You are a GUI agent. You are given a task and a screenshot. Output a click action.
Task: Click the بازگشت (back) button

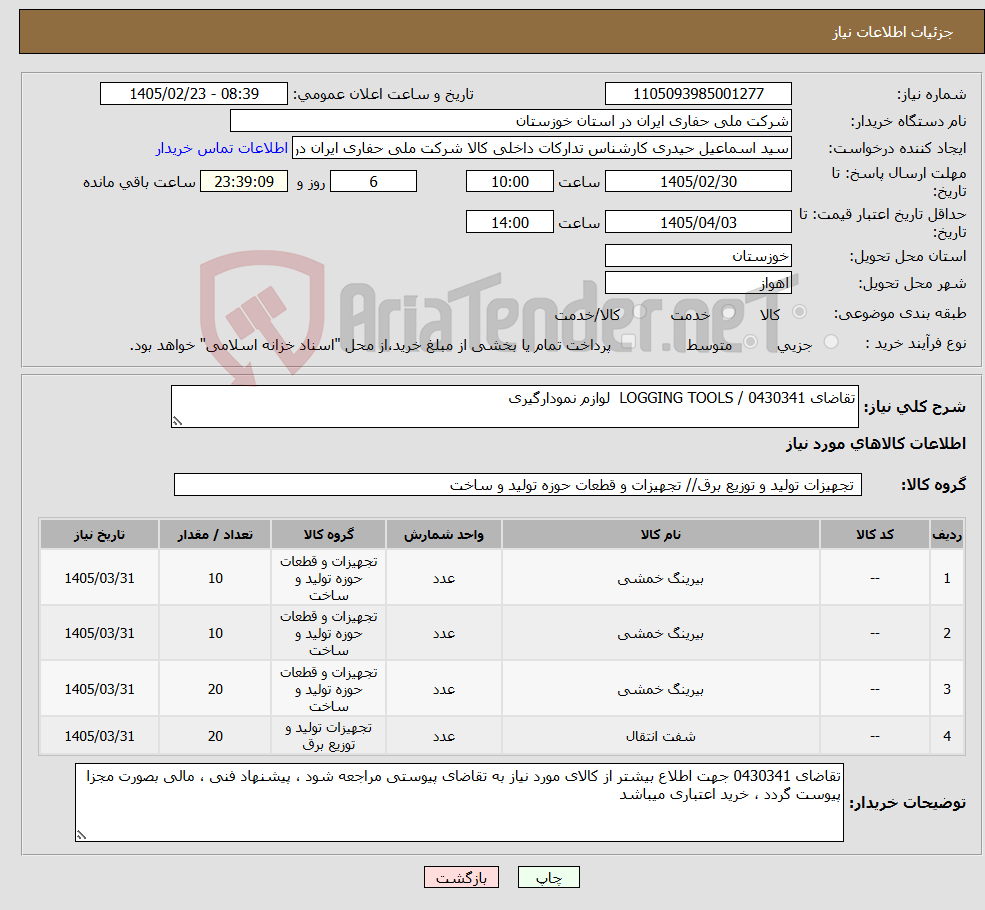click(461, 877)
